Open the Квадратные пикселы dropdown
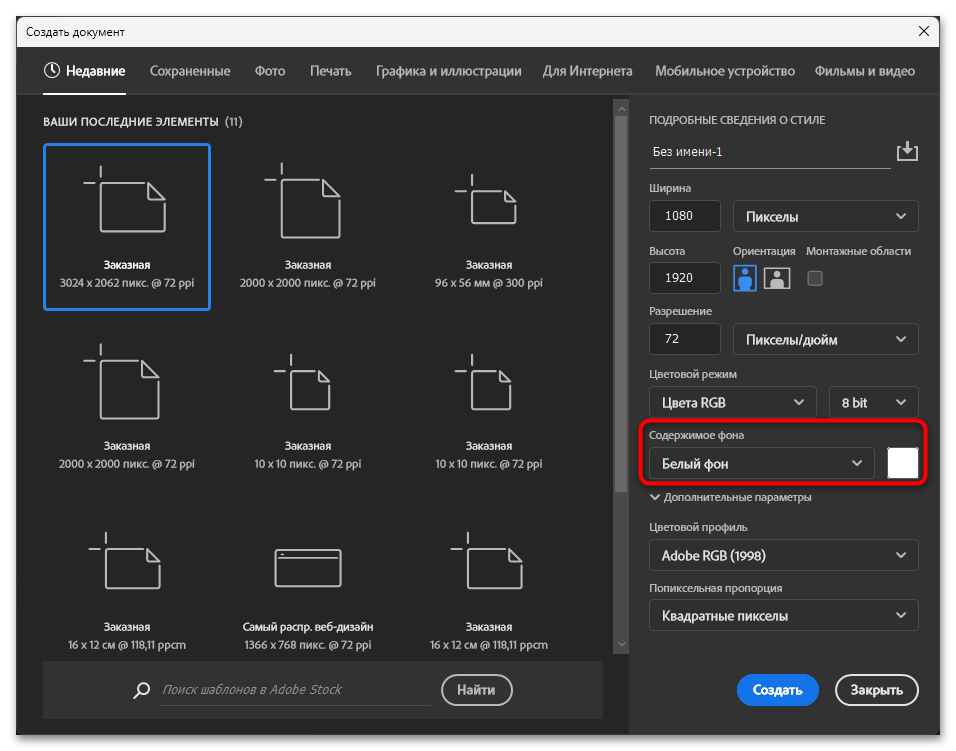 coord(783,615)
